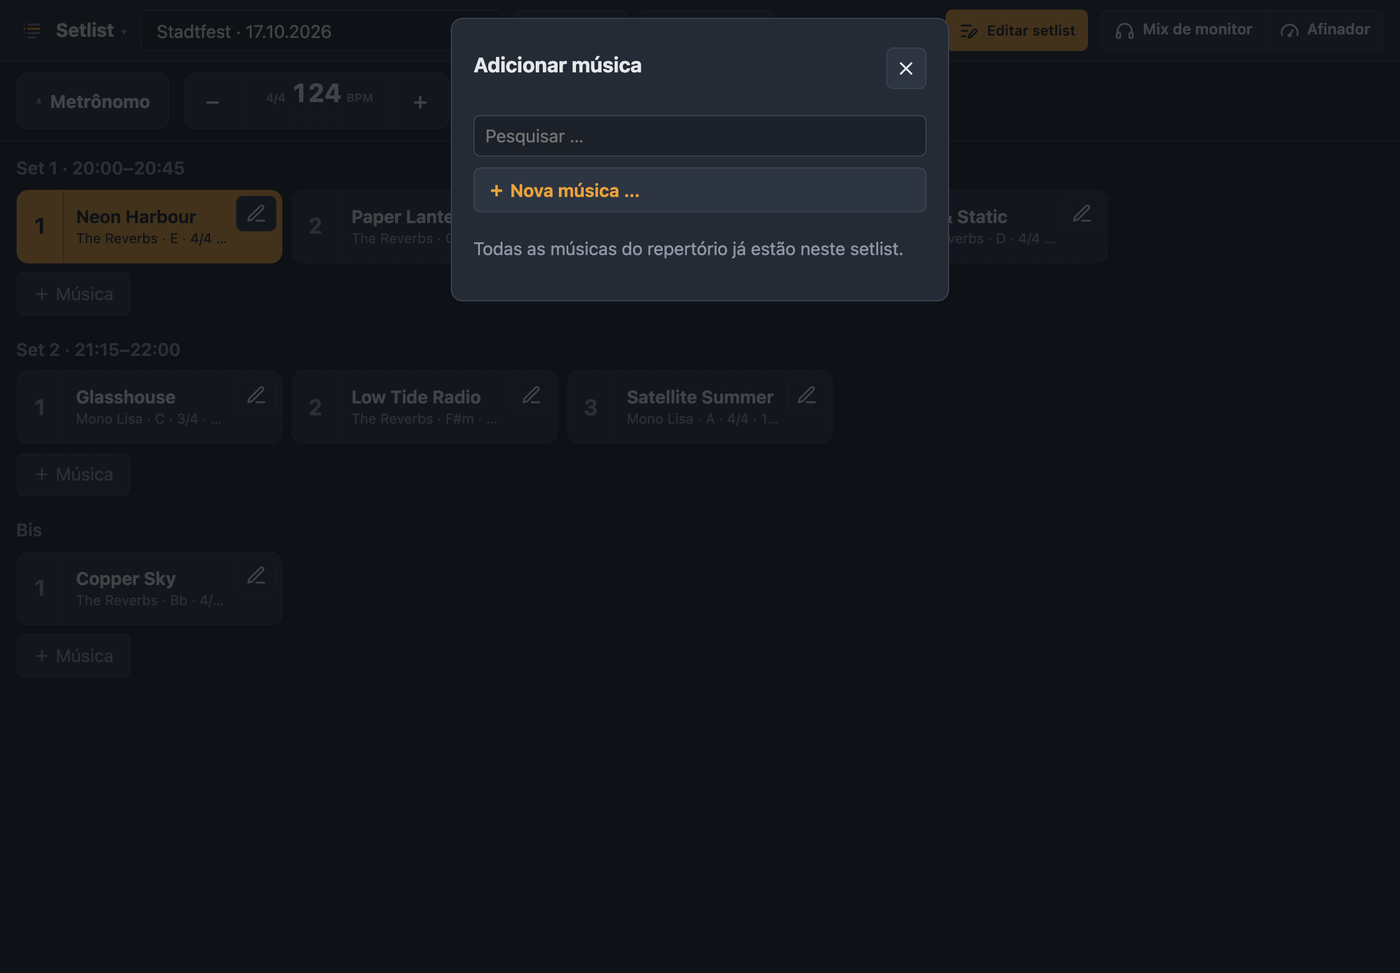Screen dimensions: 1400x973
Task: Select the Paper Lante… song card
Action: (372, 227)
